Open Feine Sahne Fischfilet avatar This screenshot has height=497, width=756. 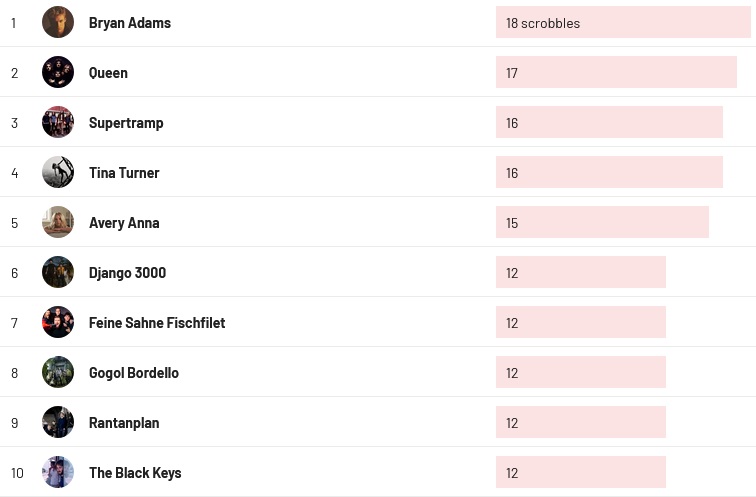(58, 322)
